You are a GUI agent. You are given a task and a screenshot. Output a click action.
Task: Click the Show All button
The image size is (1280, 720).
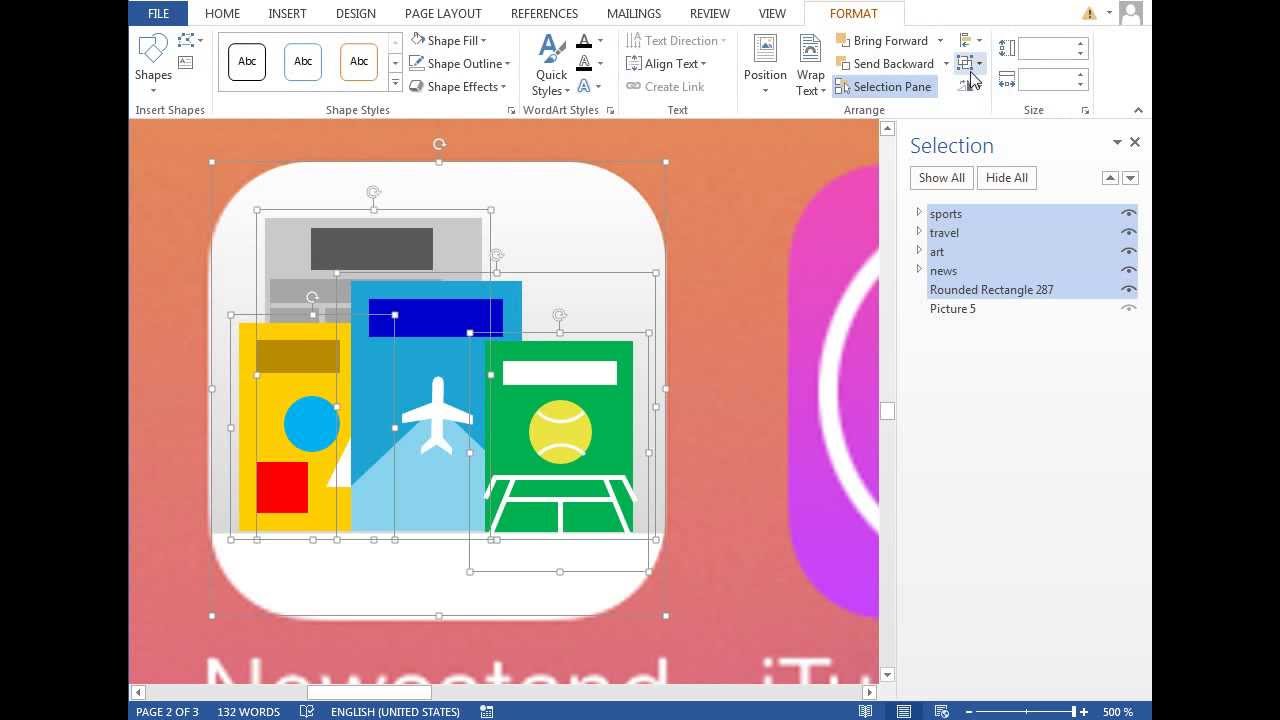[x=940, y=177]
